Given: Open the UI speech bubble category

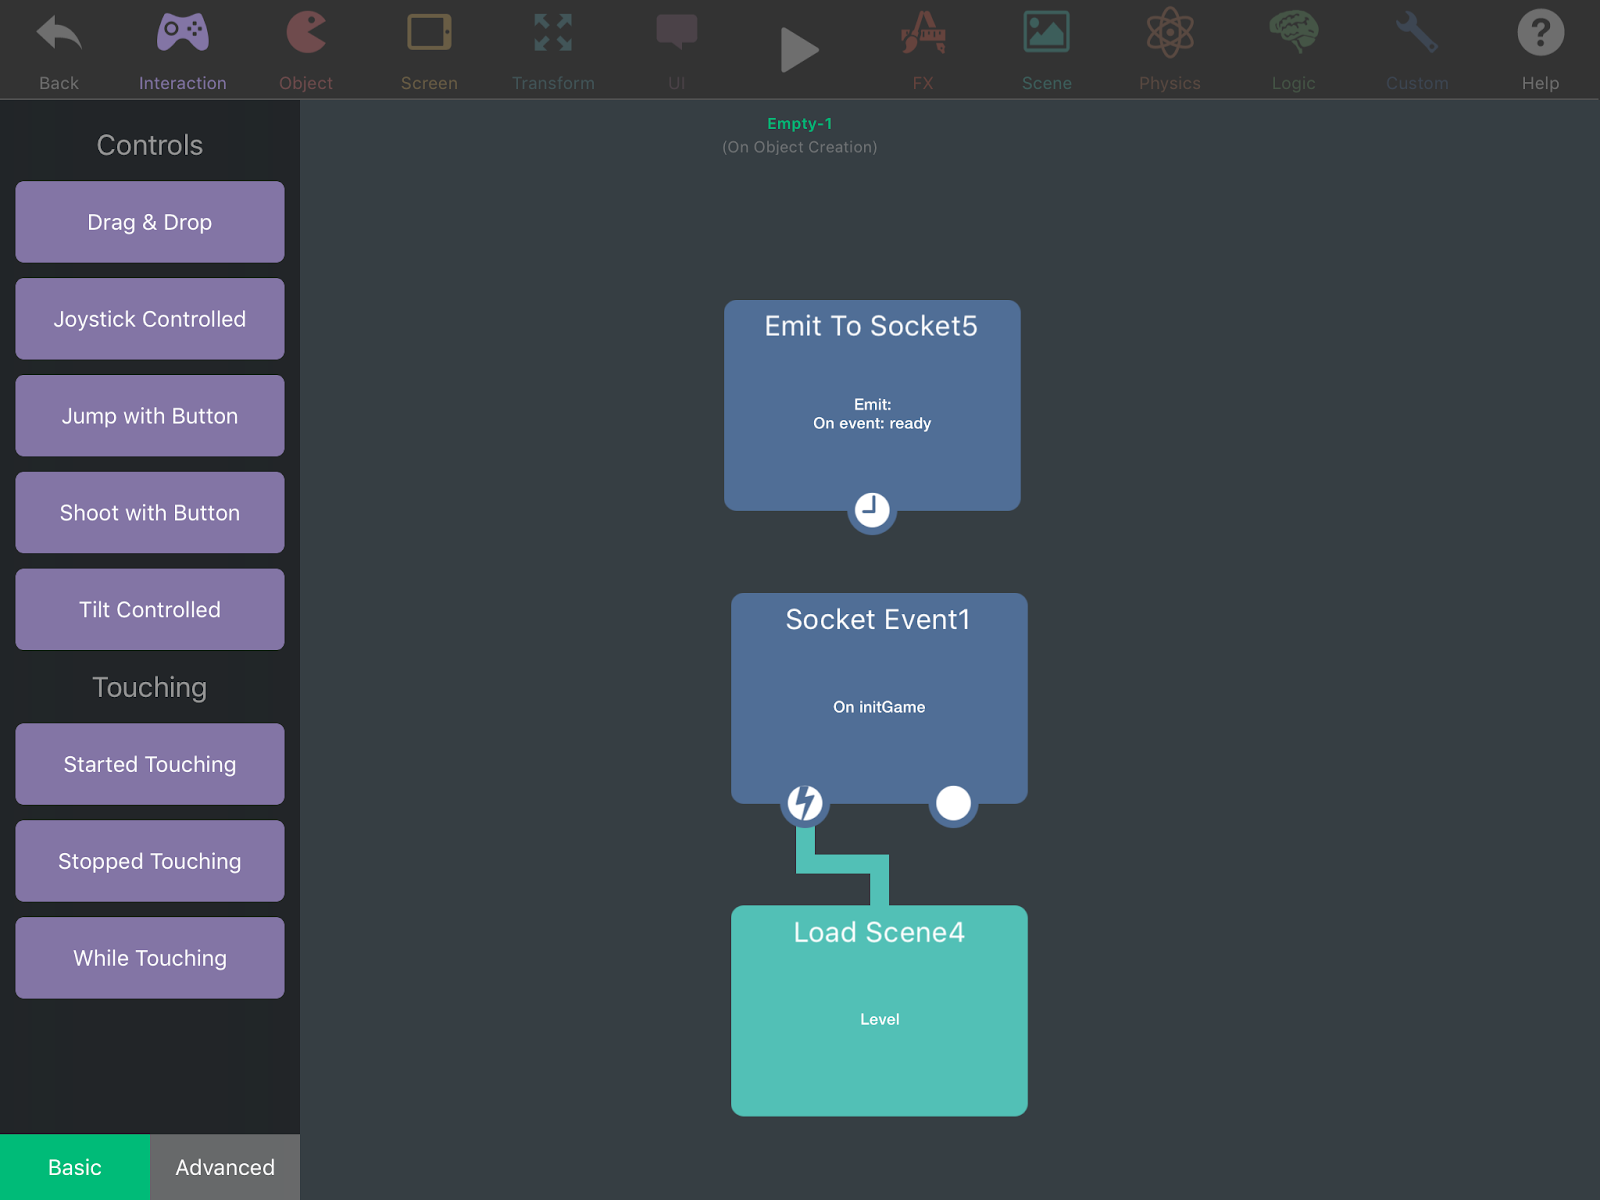Looking at the screenshot, I should [677, 50].
